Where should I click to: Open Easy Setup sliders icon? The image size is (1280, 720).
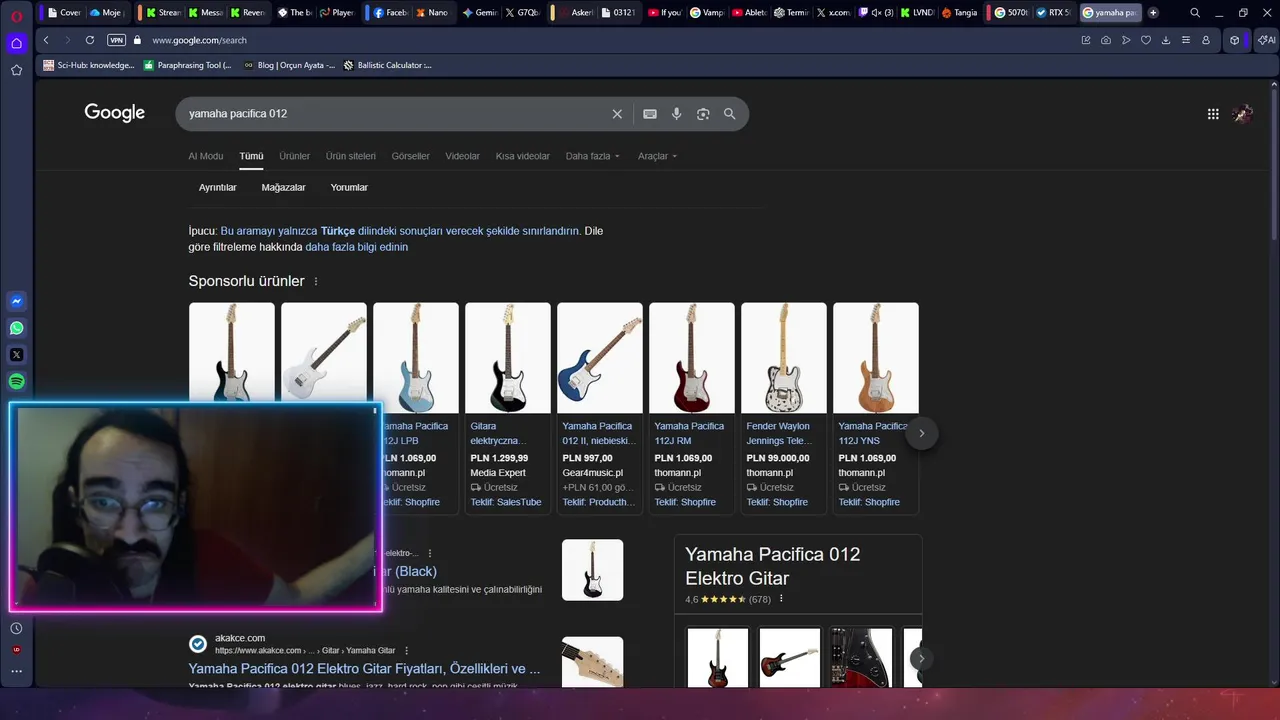pyautogui.click(x=1186, y=40)
